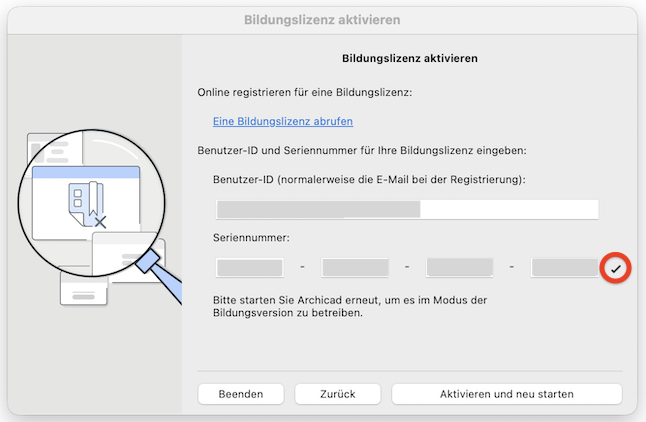
Task: Focus the second Seriennummer field
Action: click(x=355, y=267)
